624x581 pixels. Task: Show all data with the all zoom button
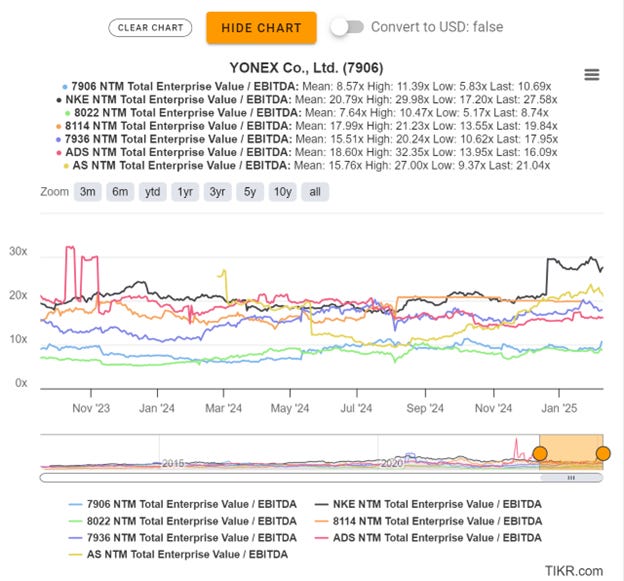click(315, 192)
